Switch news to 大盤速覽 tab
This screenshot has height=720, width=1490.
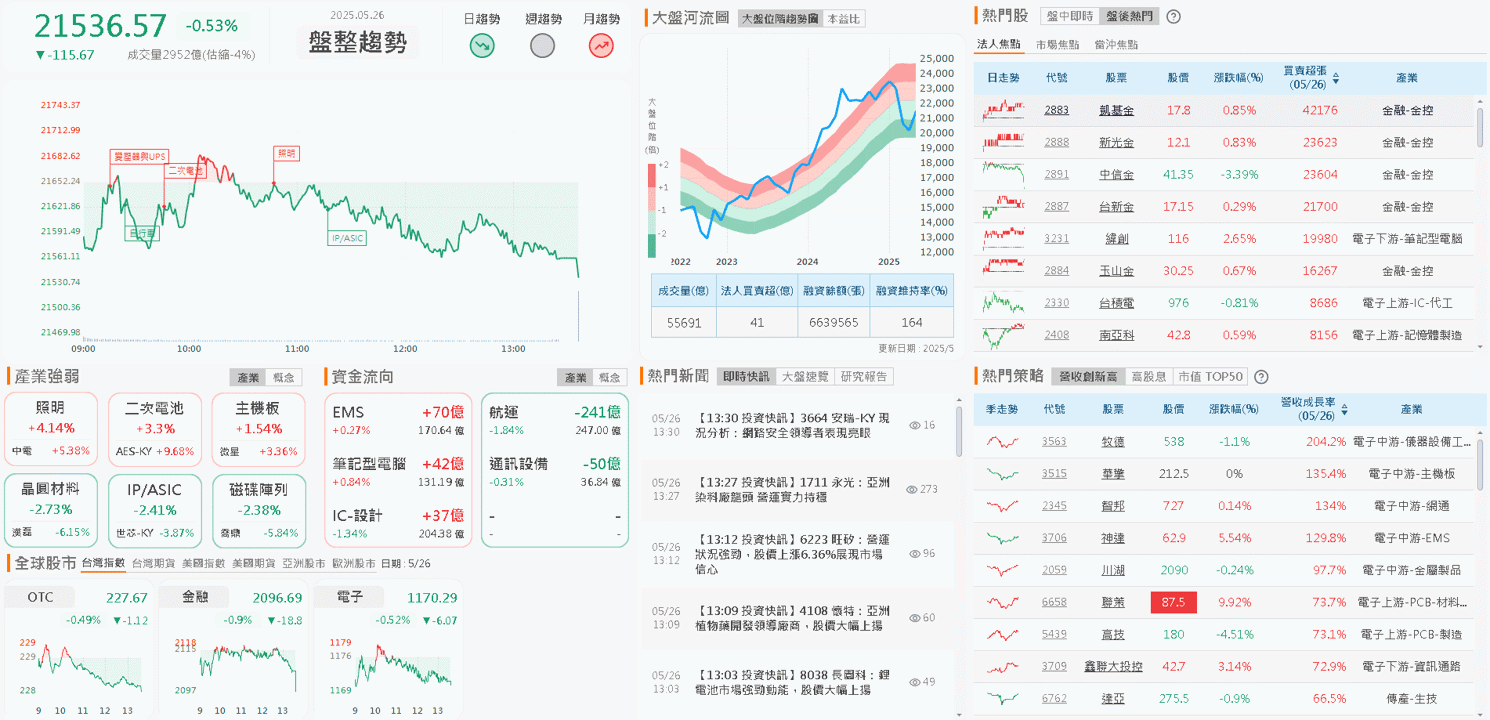tap(805, 376)
